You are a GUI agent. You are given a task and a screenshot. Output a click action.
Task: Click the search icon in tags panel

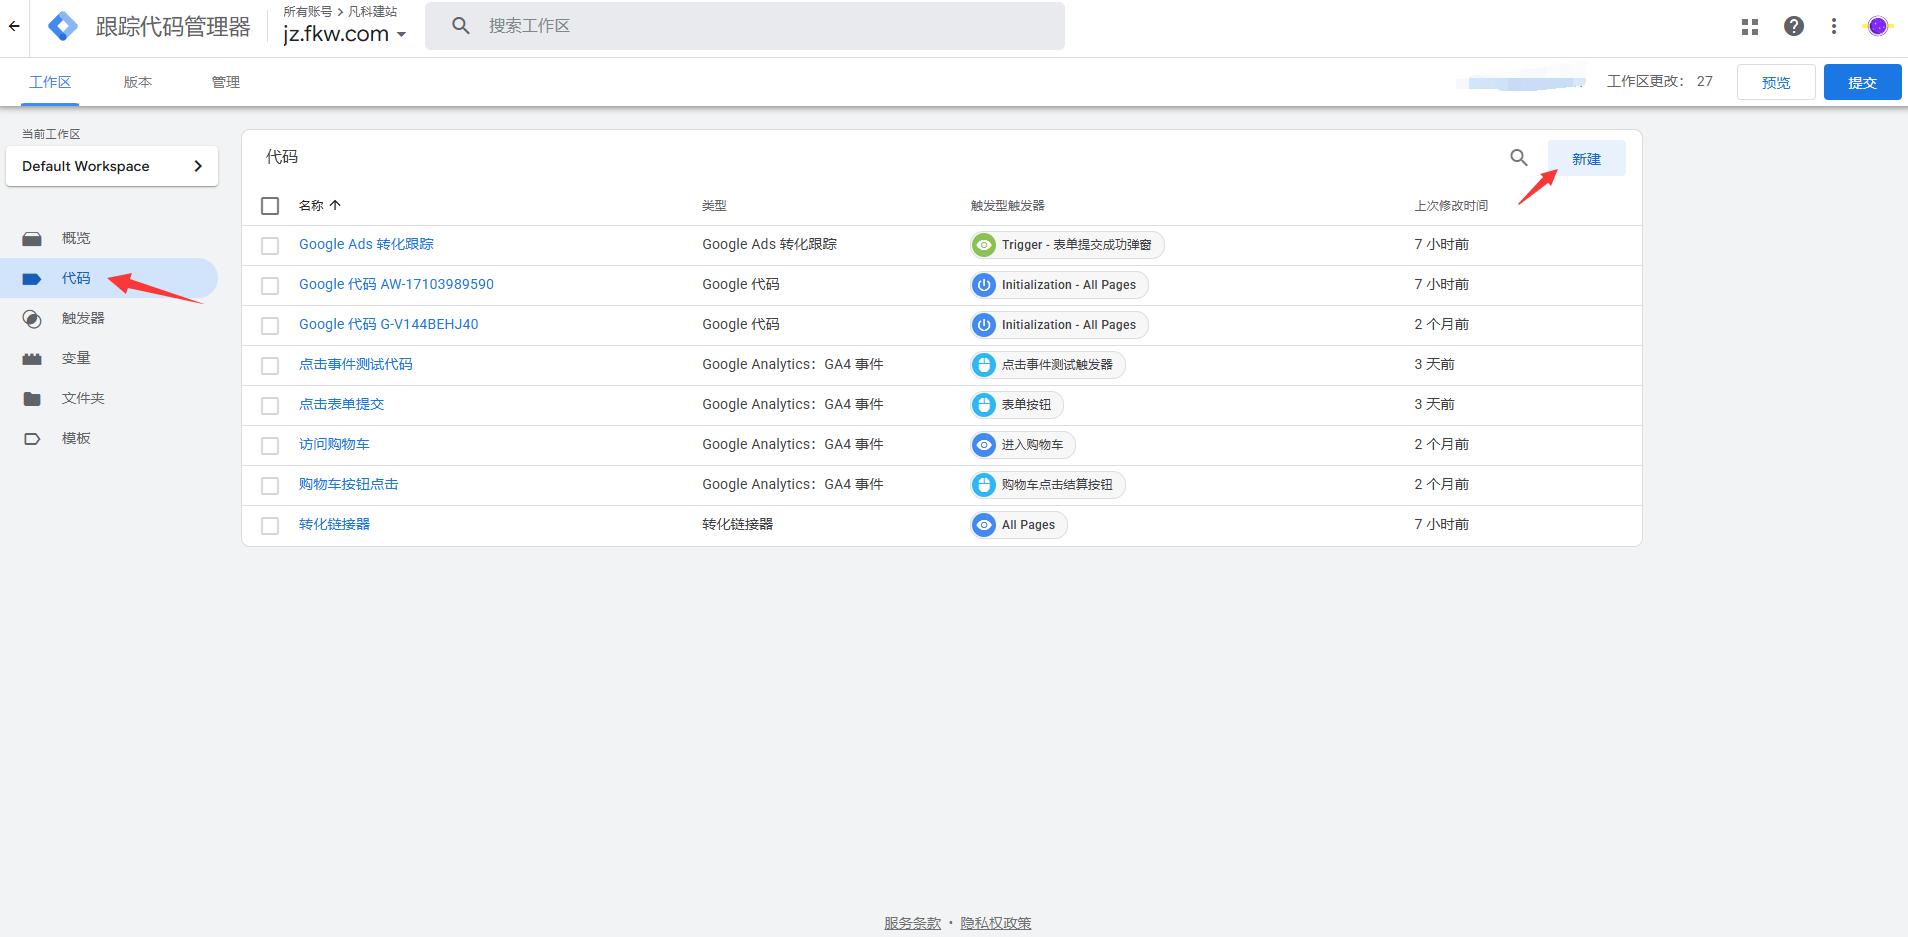[x=1519, y=158]
